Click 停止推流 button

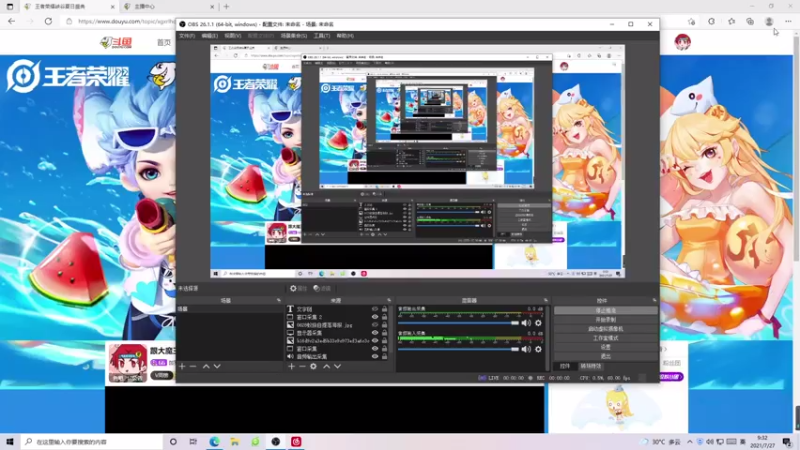[x=606, y=310]
